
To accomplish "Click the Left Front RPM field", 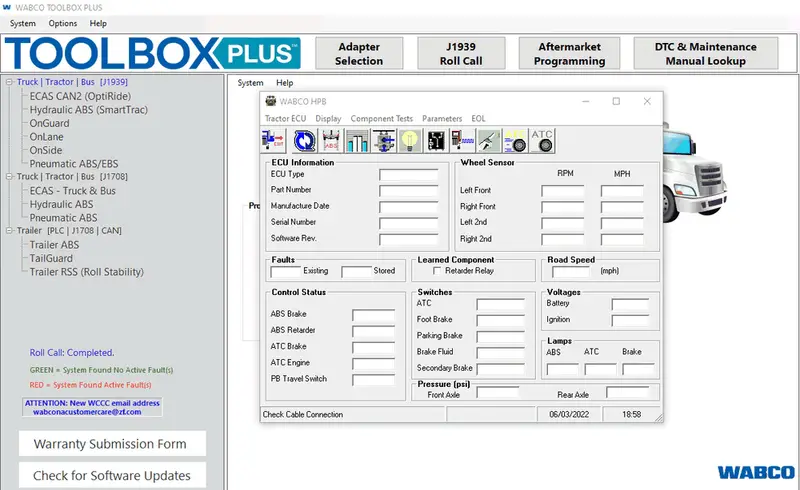I will pos(563,191).
